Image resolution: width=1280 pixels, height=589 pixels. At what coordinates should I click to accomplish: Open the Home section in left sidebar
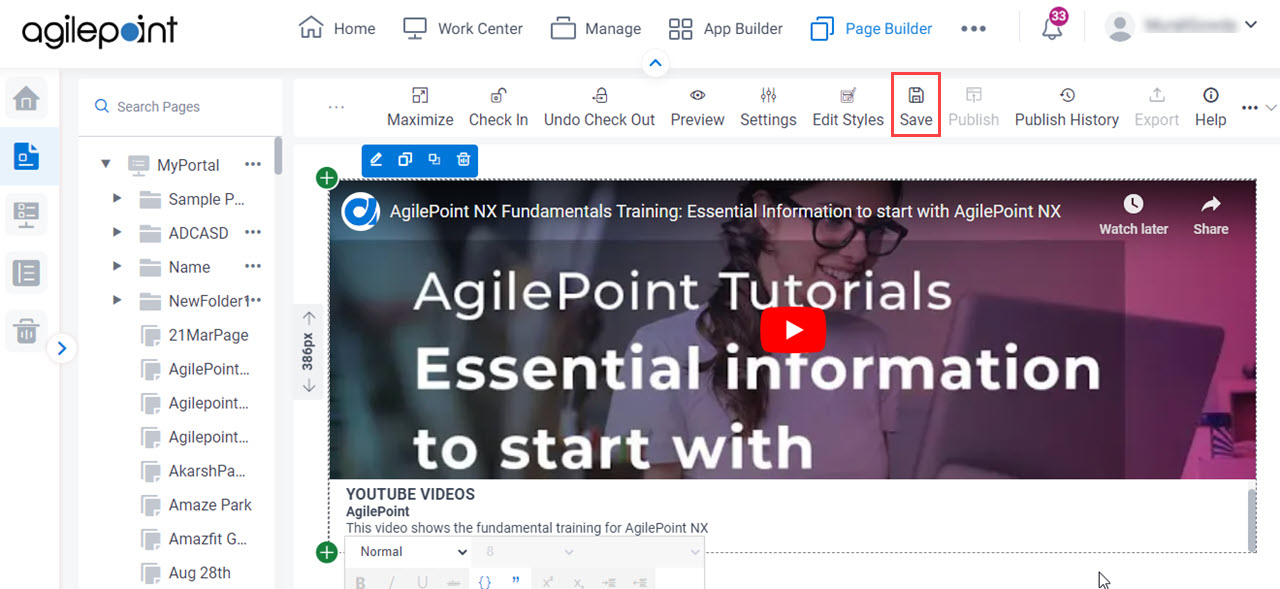click(x=26, y=99)
